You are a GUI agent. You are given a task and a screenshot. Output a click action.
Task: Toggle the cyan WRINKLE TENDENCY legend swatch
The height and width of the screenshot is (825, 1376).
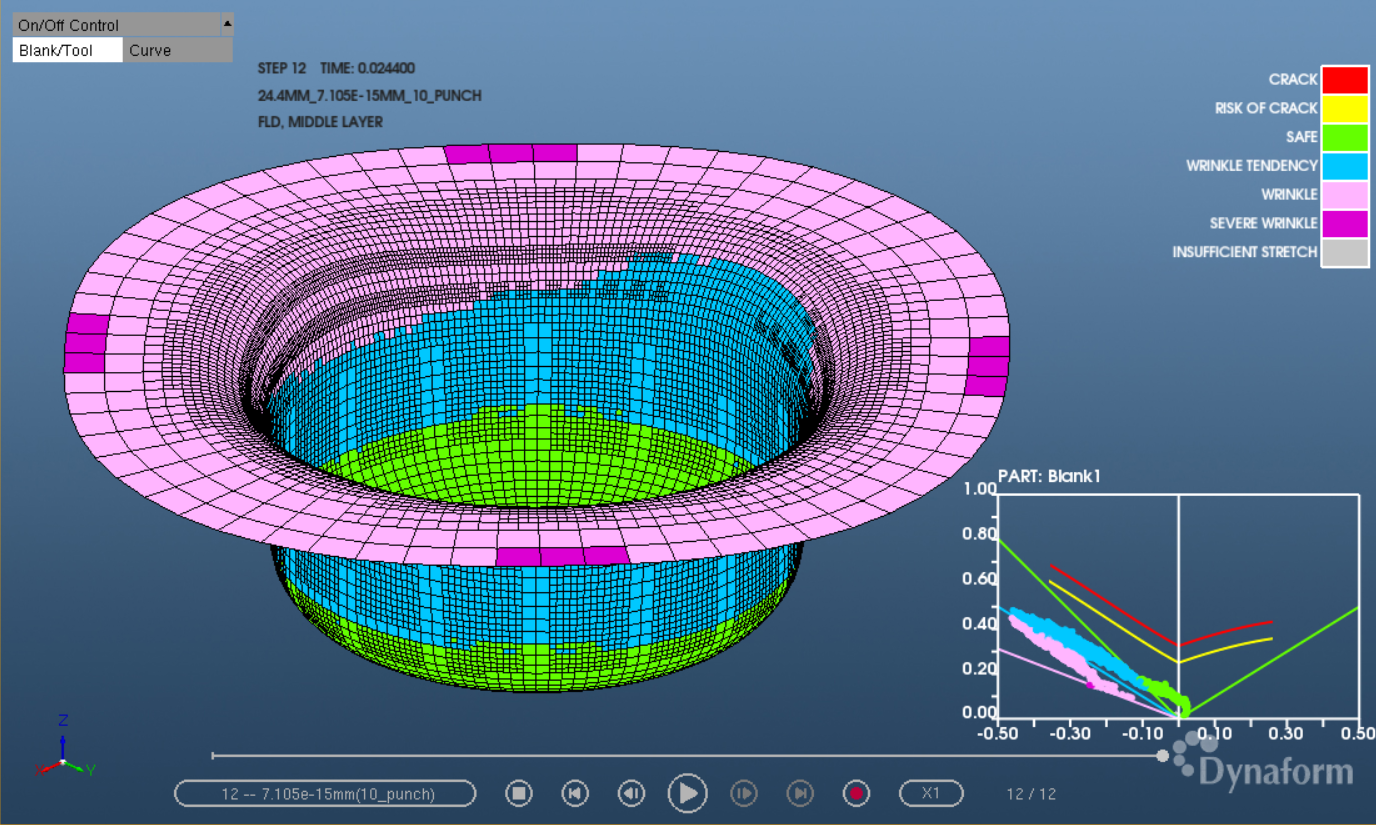point(1344,166)
